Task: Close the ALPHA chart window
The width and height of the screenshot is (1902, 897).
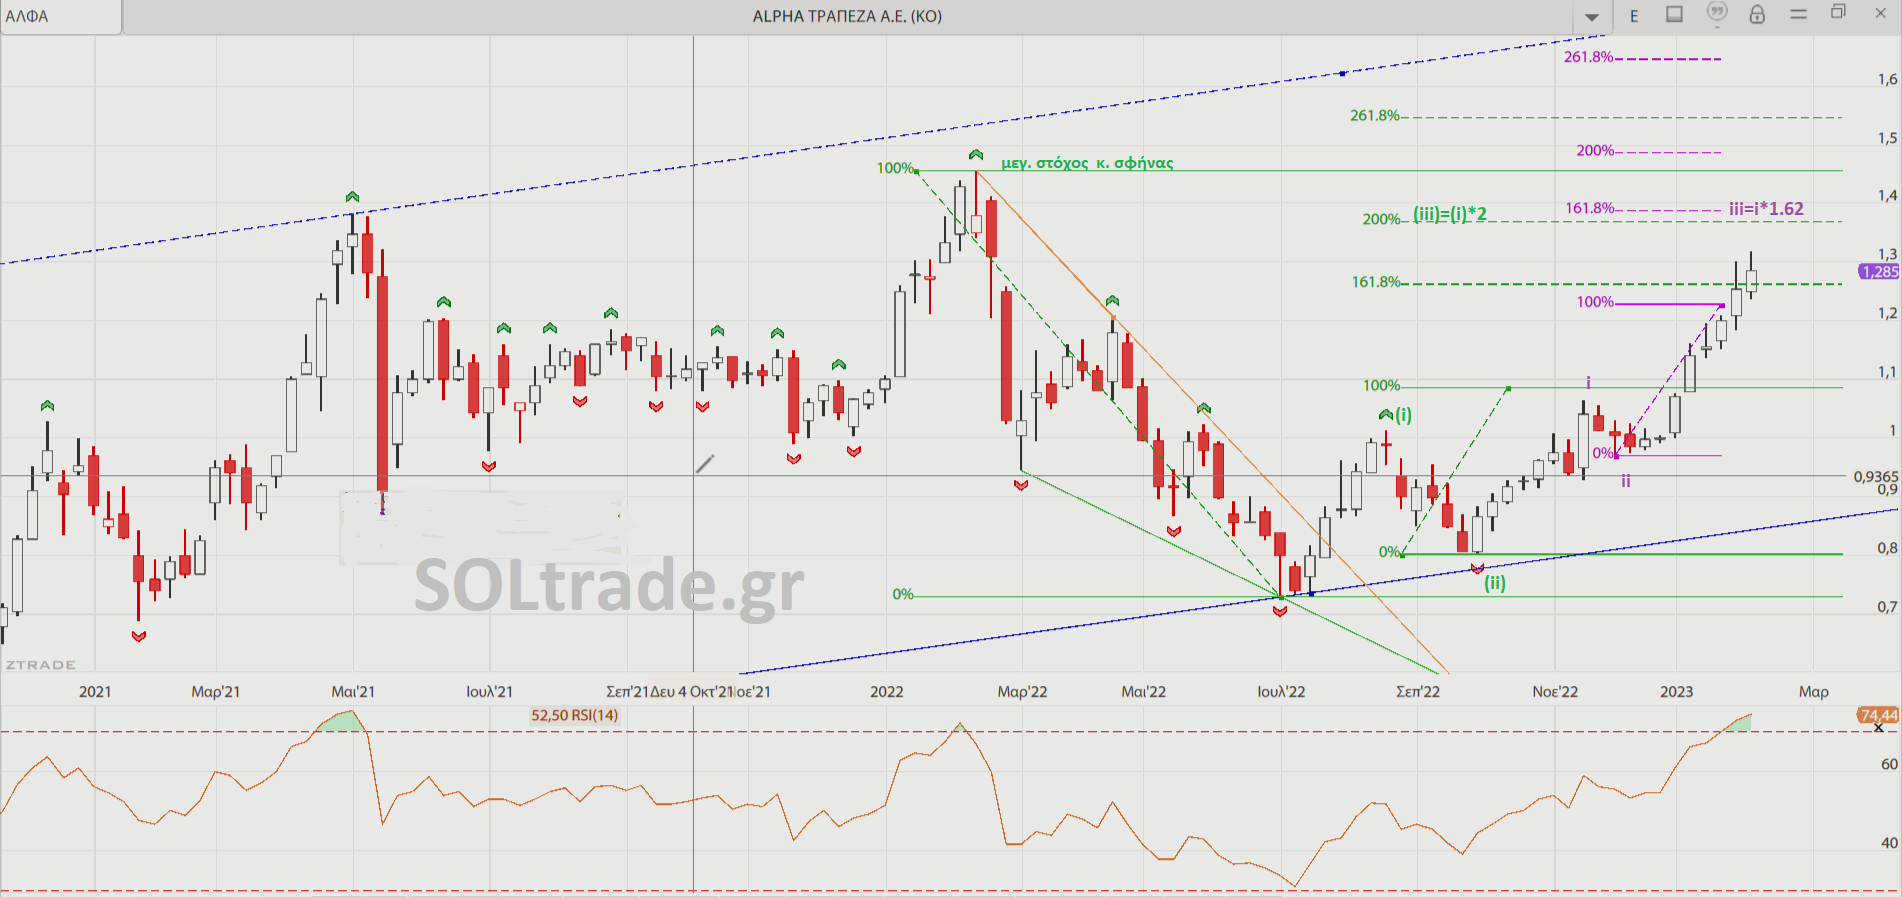Action: (x=1880, y=13)
